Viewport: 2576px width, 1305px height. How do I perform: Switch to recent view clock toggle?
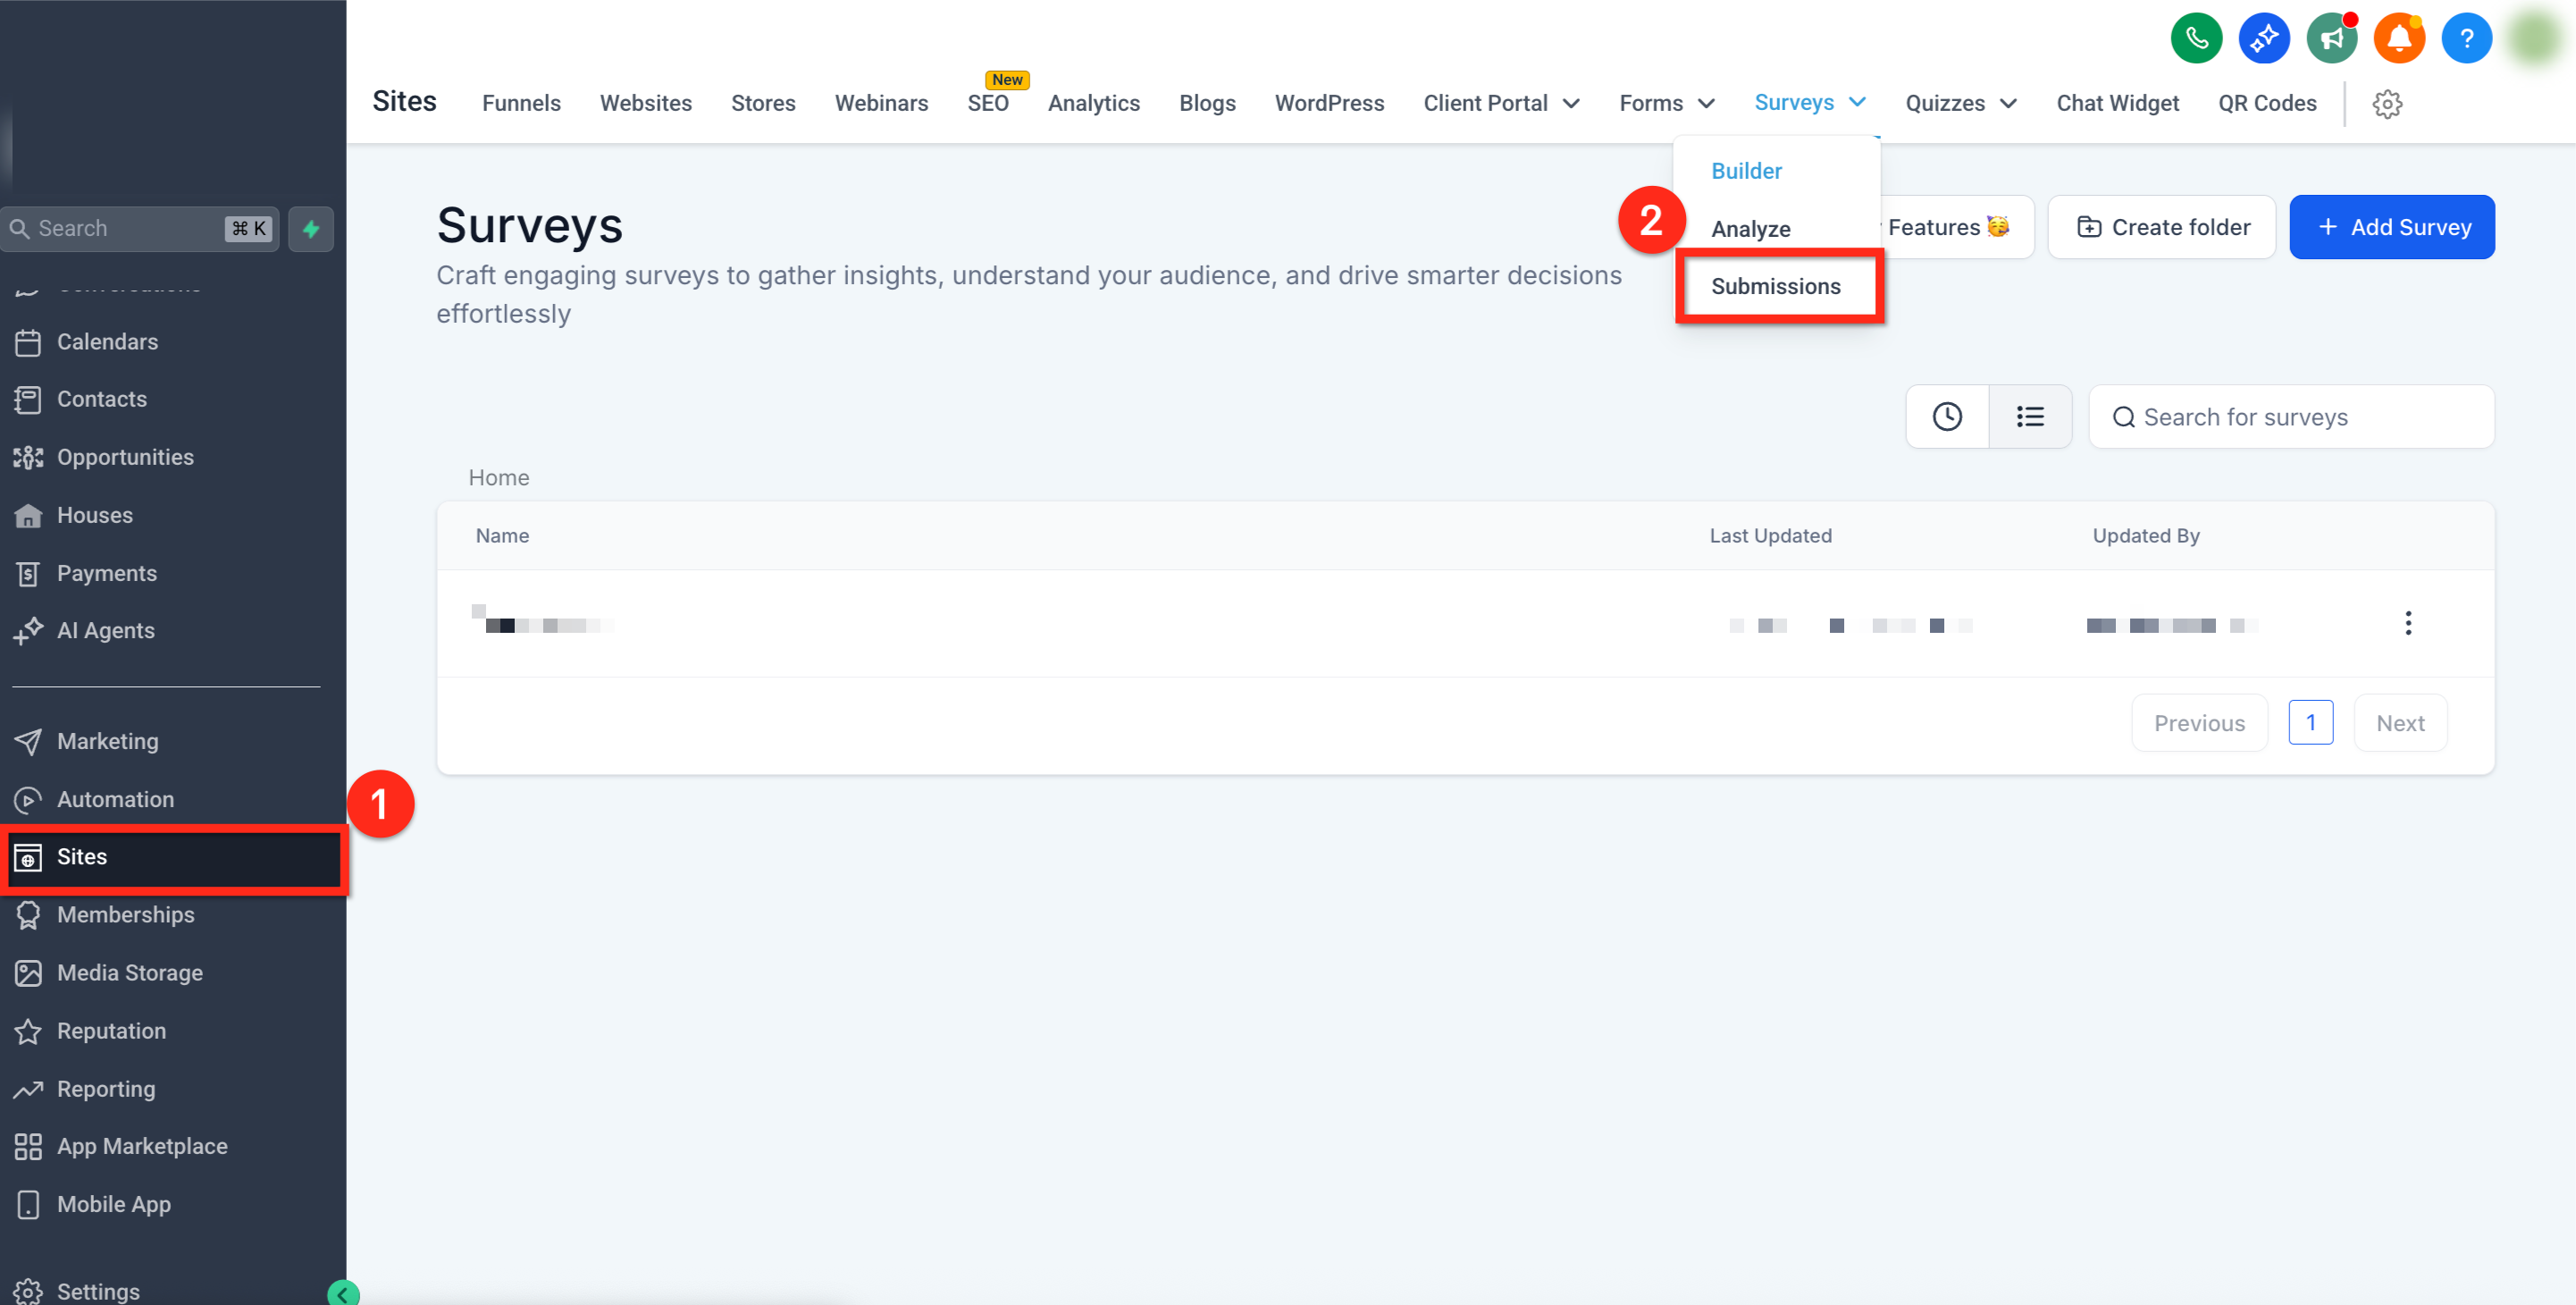1947,417
